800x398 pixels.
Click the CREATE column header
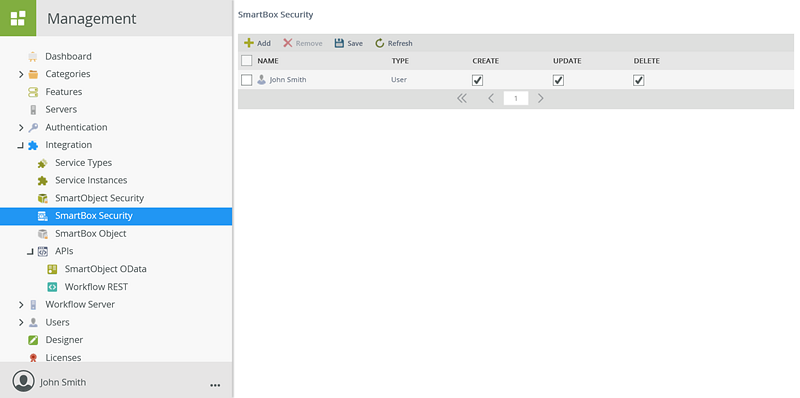coord(486,61)
